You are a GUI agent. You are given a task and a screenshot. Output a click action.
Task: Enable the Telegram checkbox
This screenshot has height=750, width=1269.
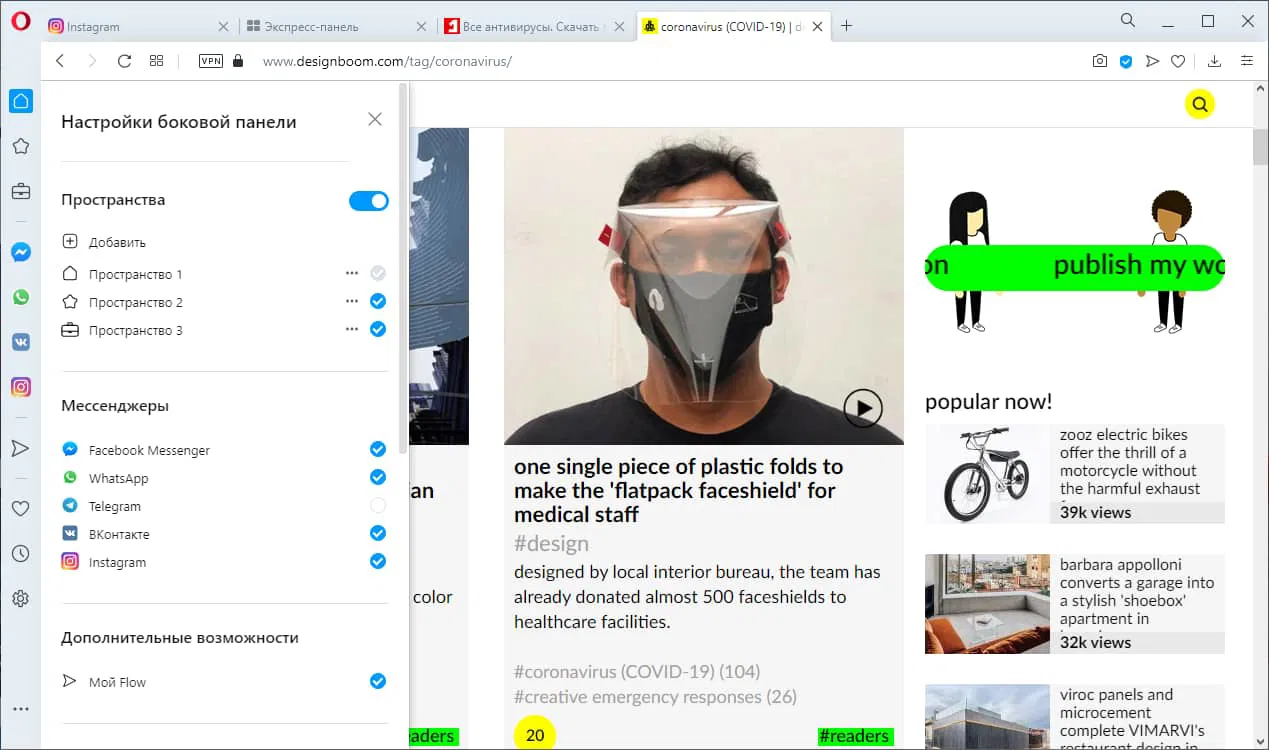pyautogui.click(x=378, y=505)
